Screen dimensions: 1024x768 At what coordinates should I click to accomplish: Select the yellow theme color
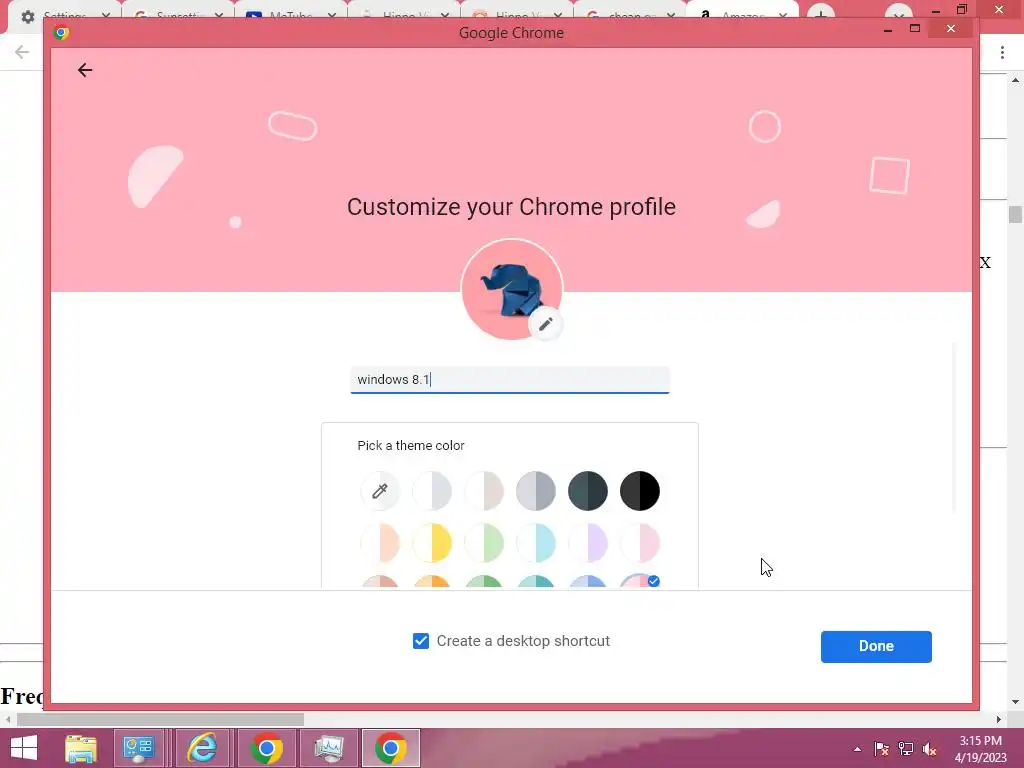[x=432, y=543]
